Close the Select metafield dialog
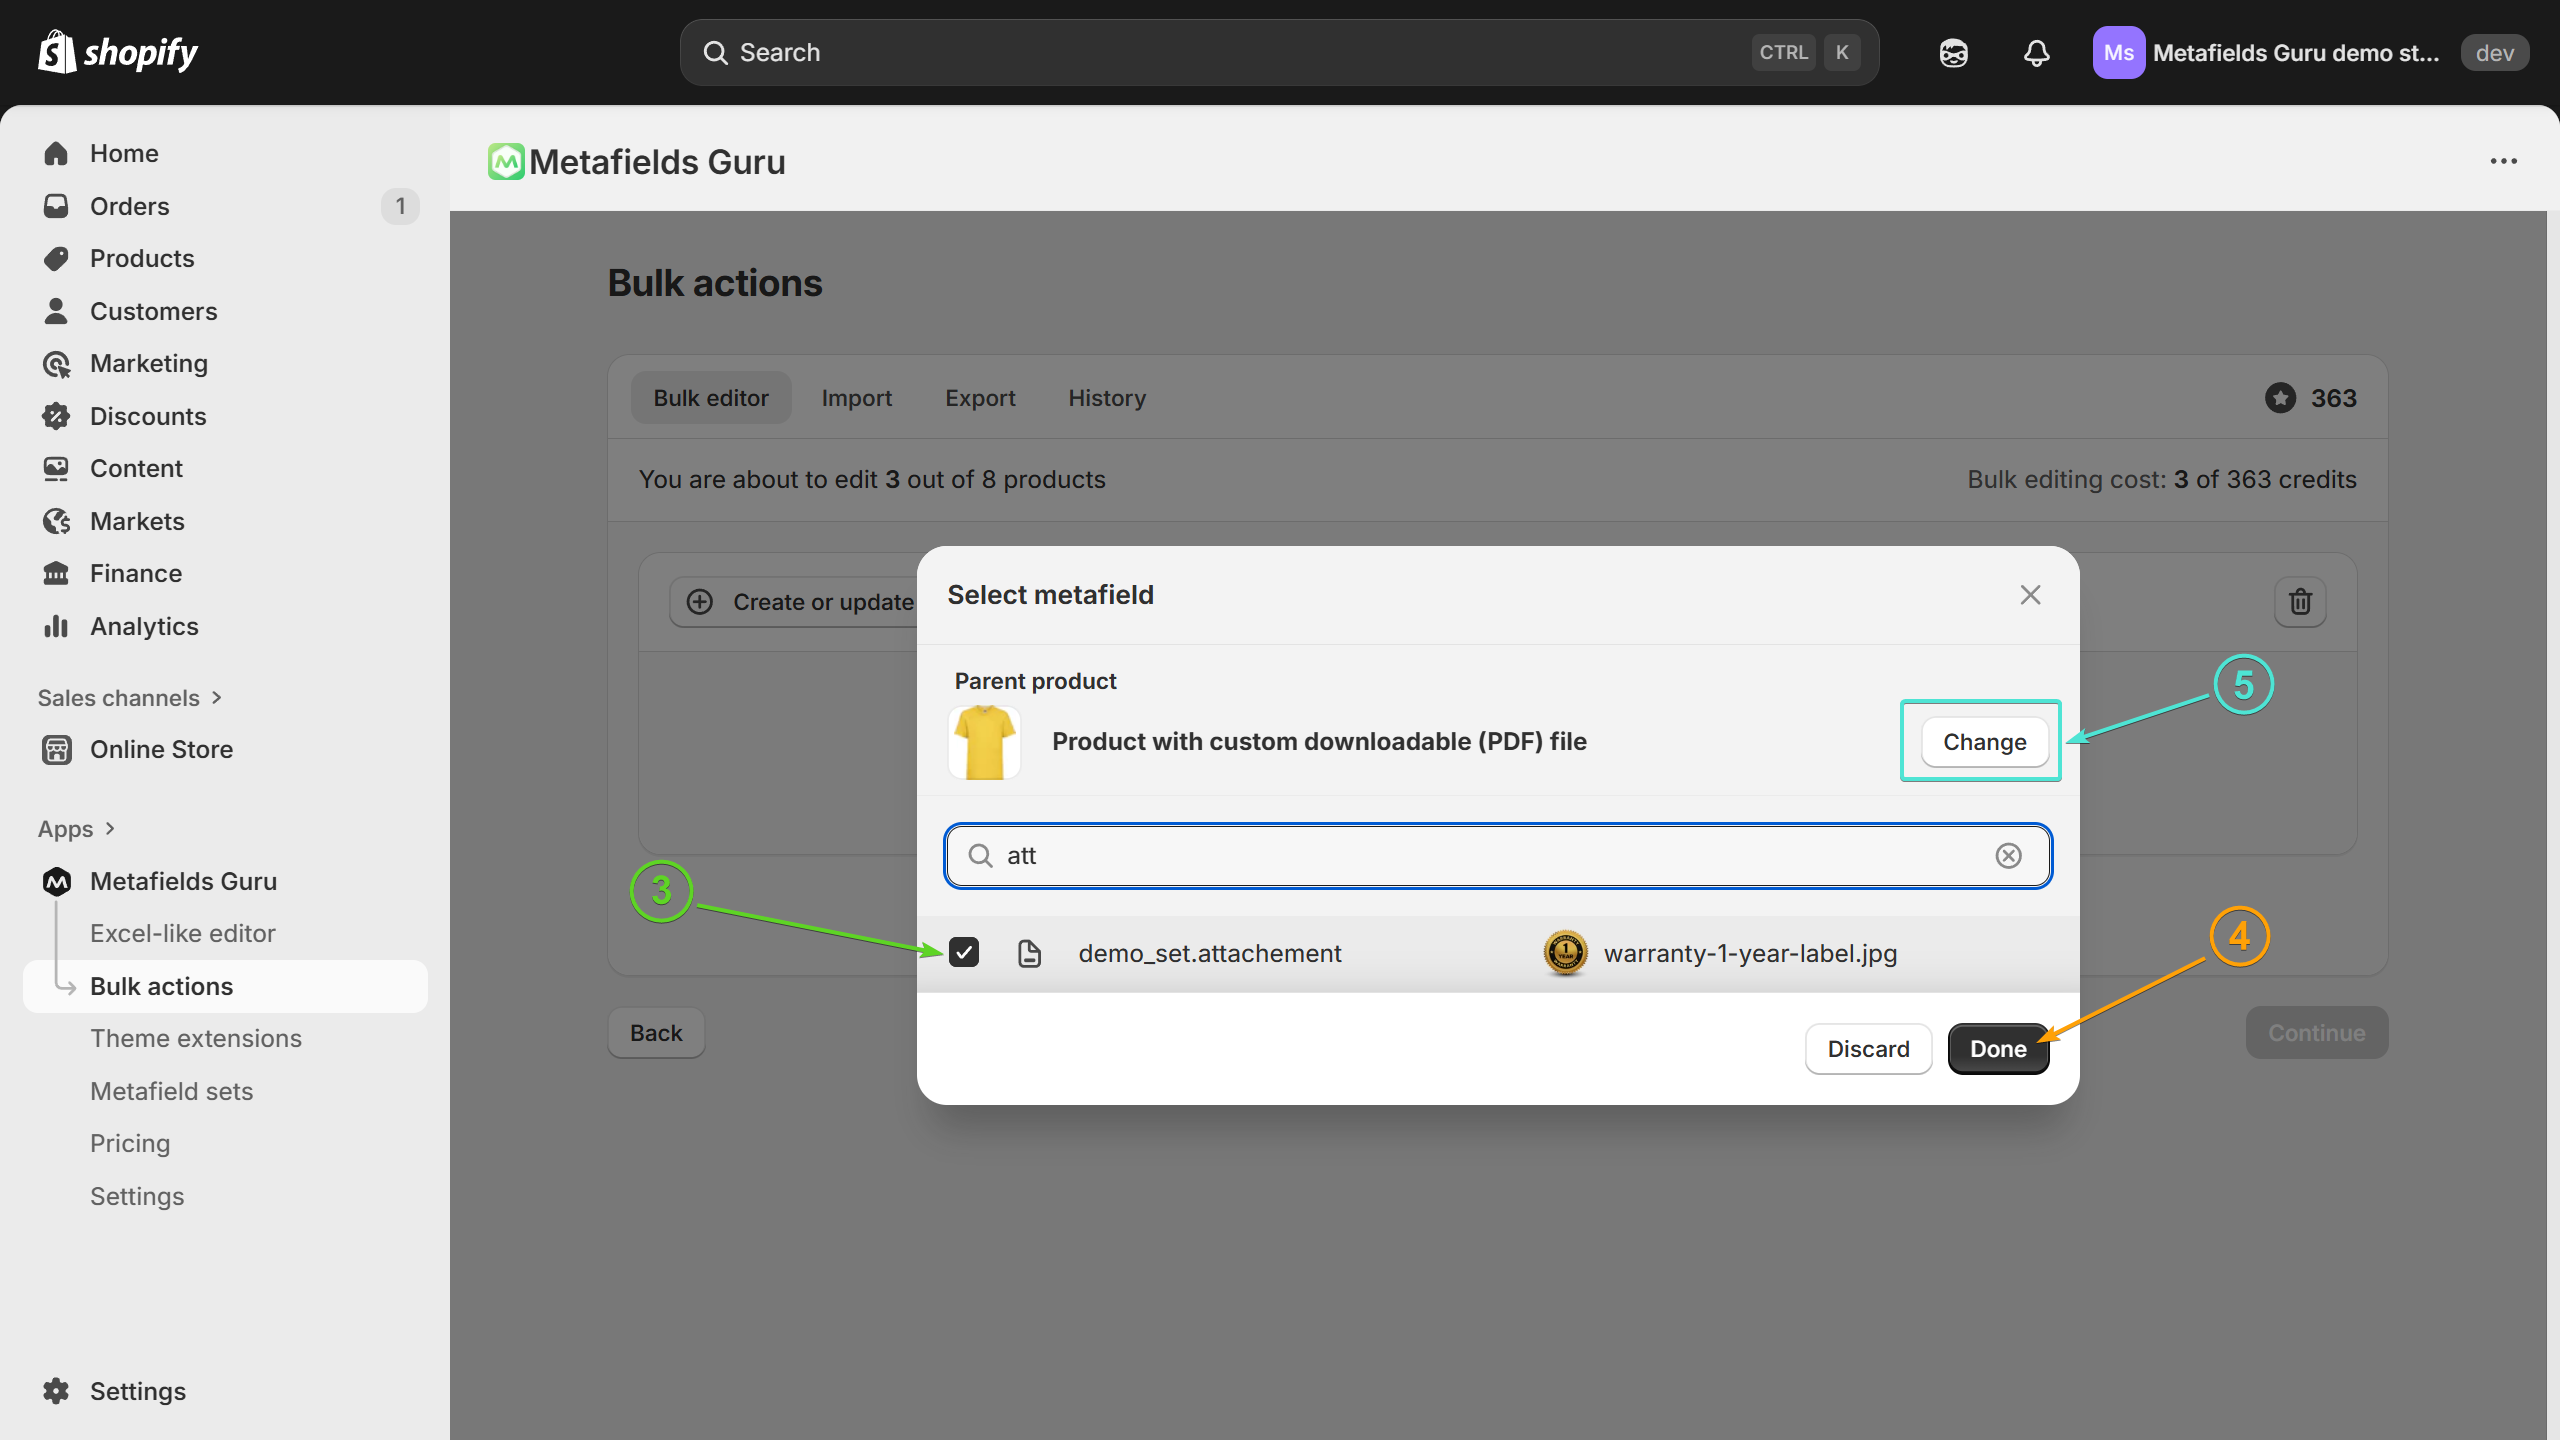Screen dimensions: 2560x1440 coord(2030,595)
